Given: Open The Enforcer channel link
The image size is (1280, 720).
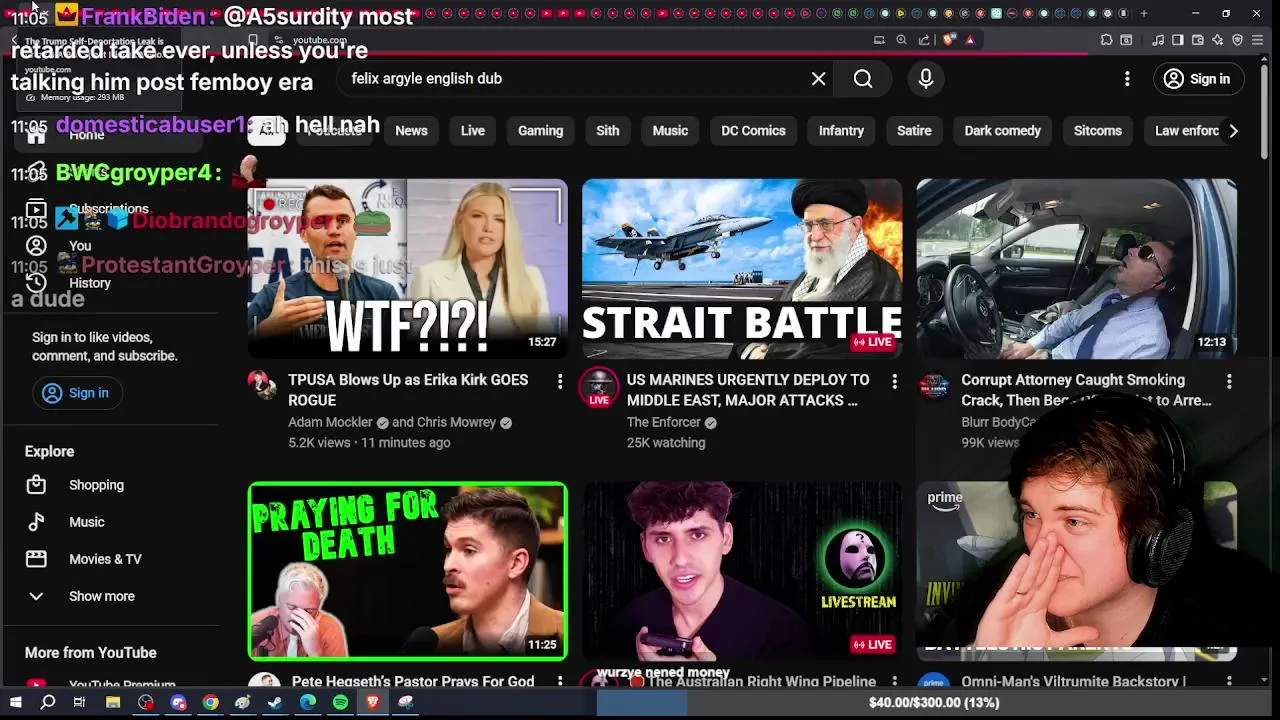Looking at the screenshot, I should point(663,423).
